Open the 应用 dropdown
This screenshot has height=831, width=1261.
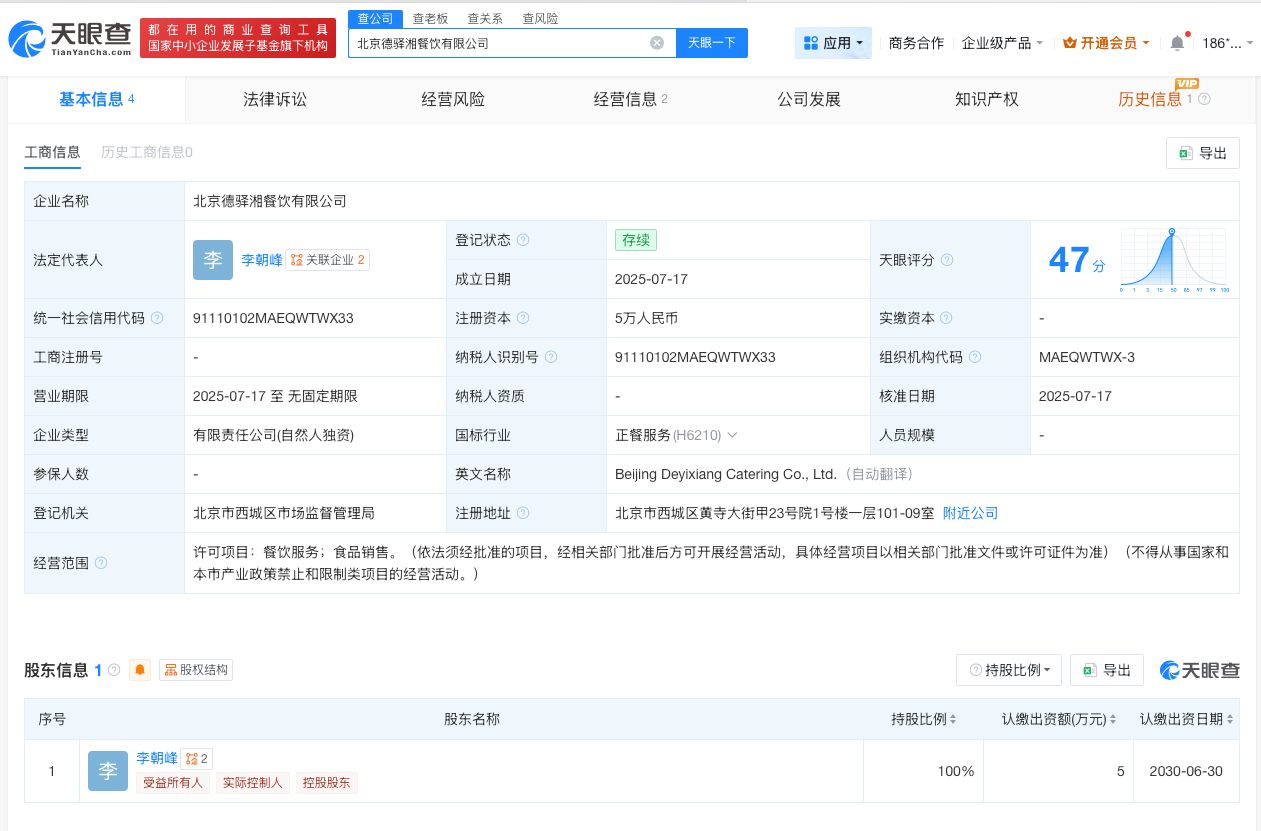(x=833, y=42)
